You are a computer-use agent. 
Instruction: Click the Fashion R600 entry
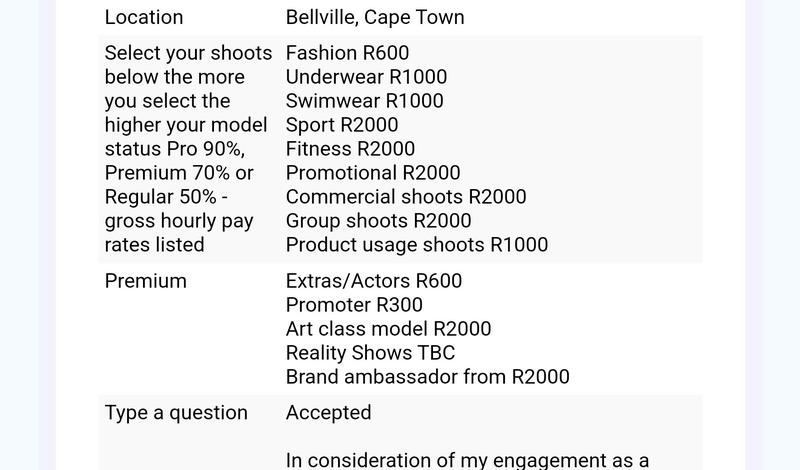(x=347, y=53)
